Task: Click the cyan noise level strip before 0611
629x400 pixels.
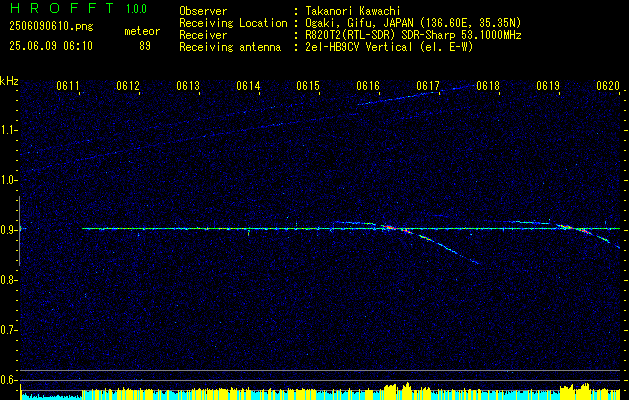Action: click(x=51, y=396)
